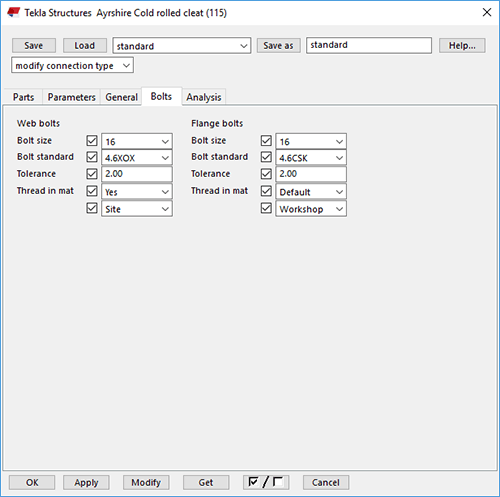Open the standard settings file dropdown
The image size is (500, 497).
click(x=182, y=46)
